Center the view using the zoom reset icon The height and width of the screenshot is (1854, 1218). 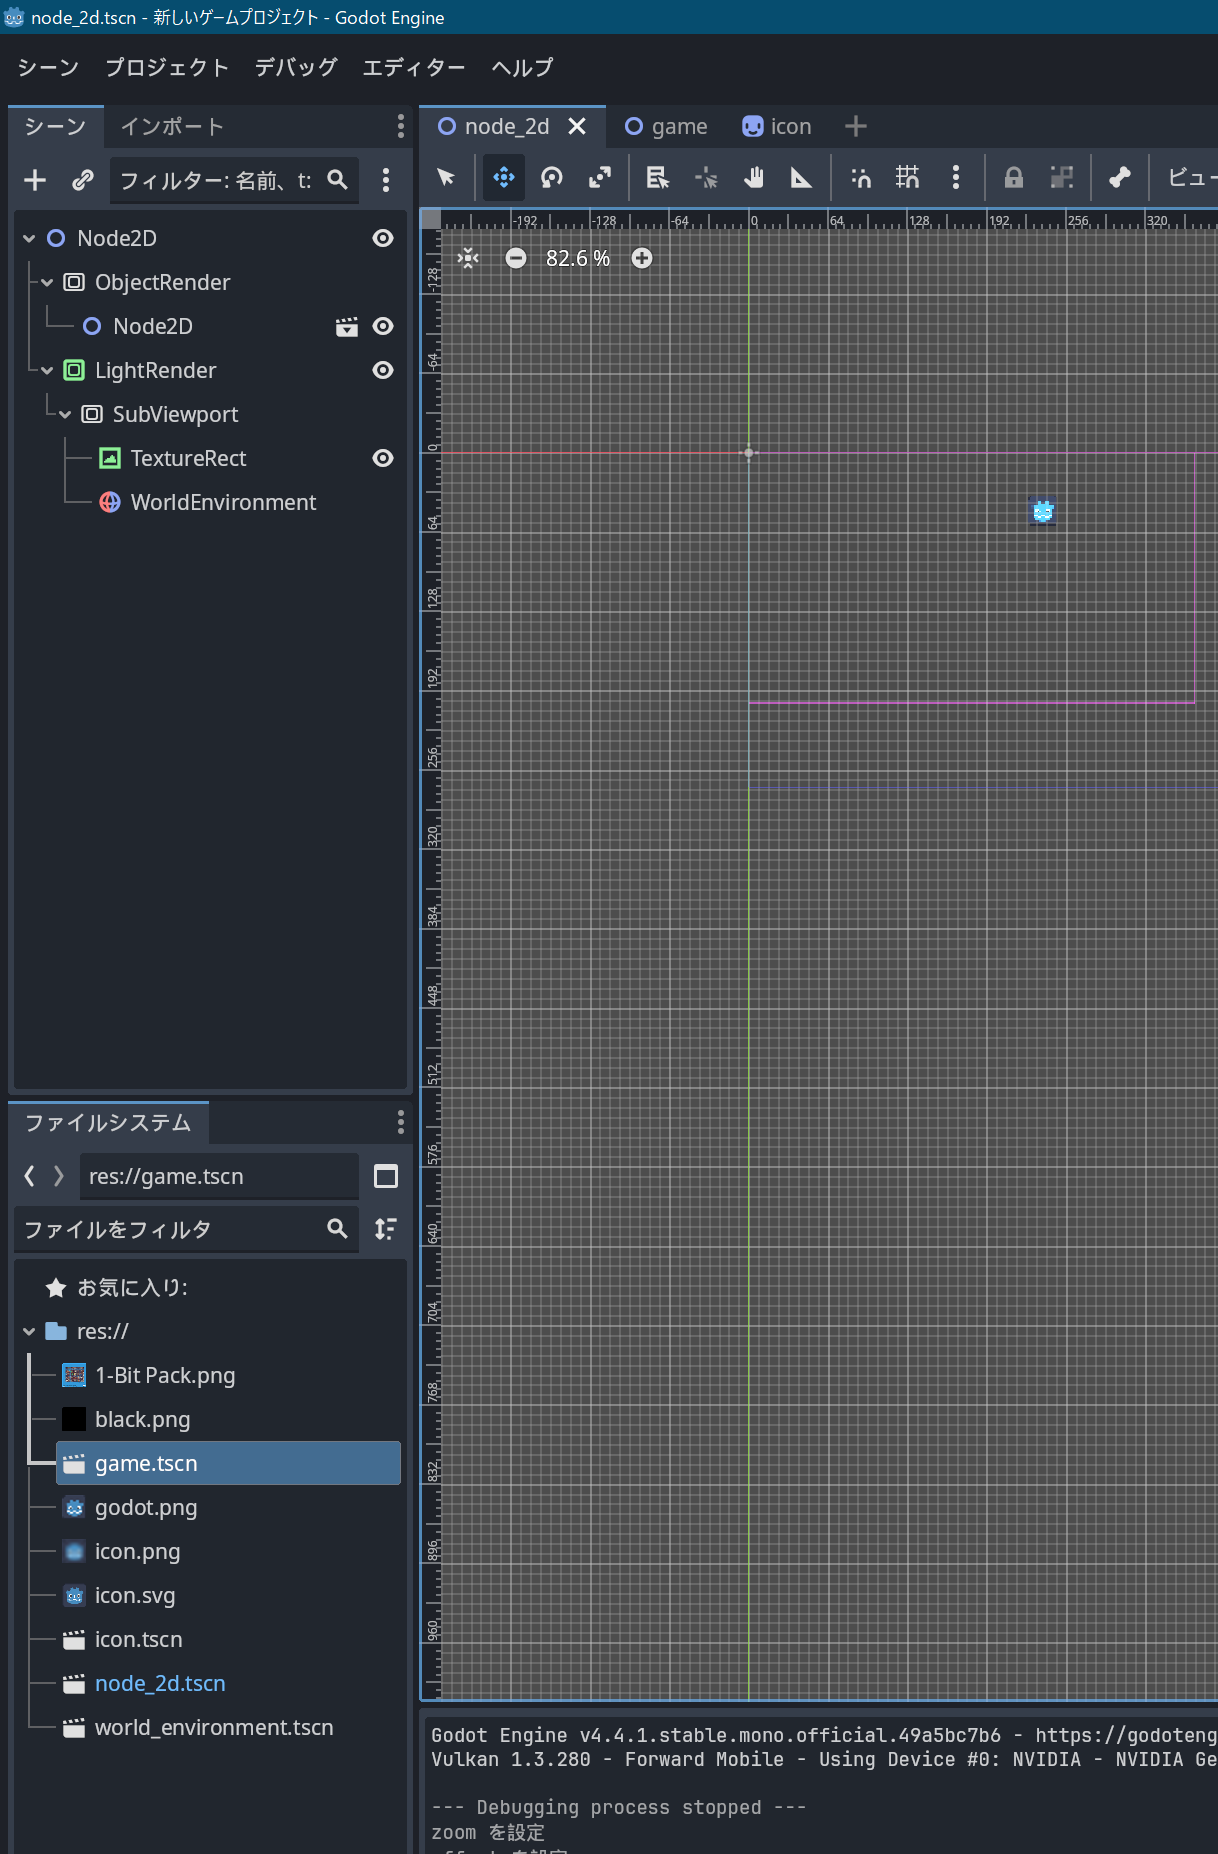[468, 258]
